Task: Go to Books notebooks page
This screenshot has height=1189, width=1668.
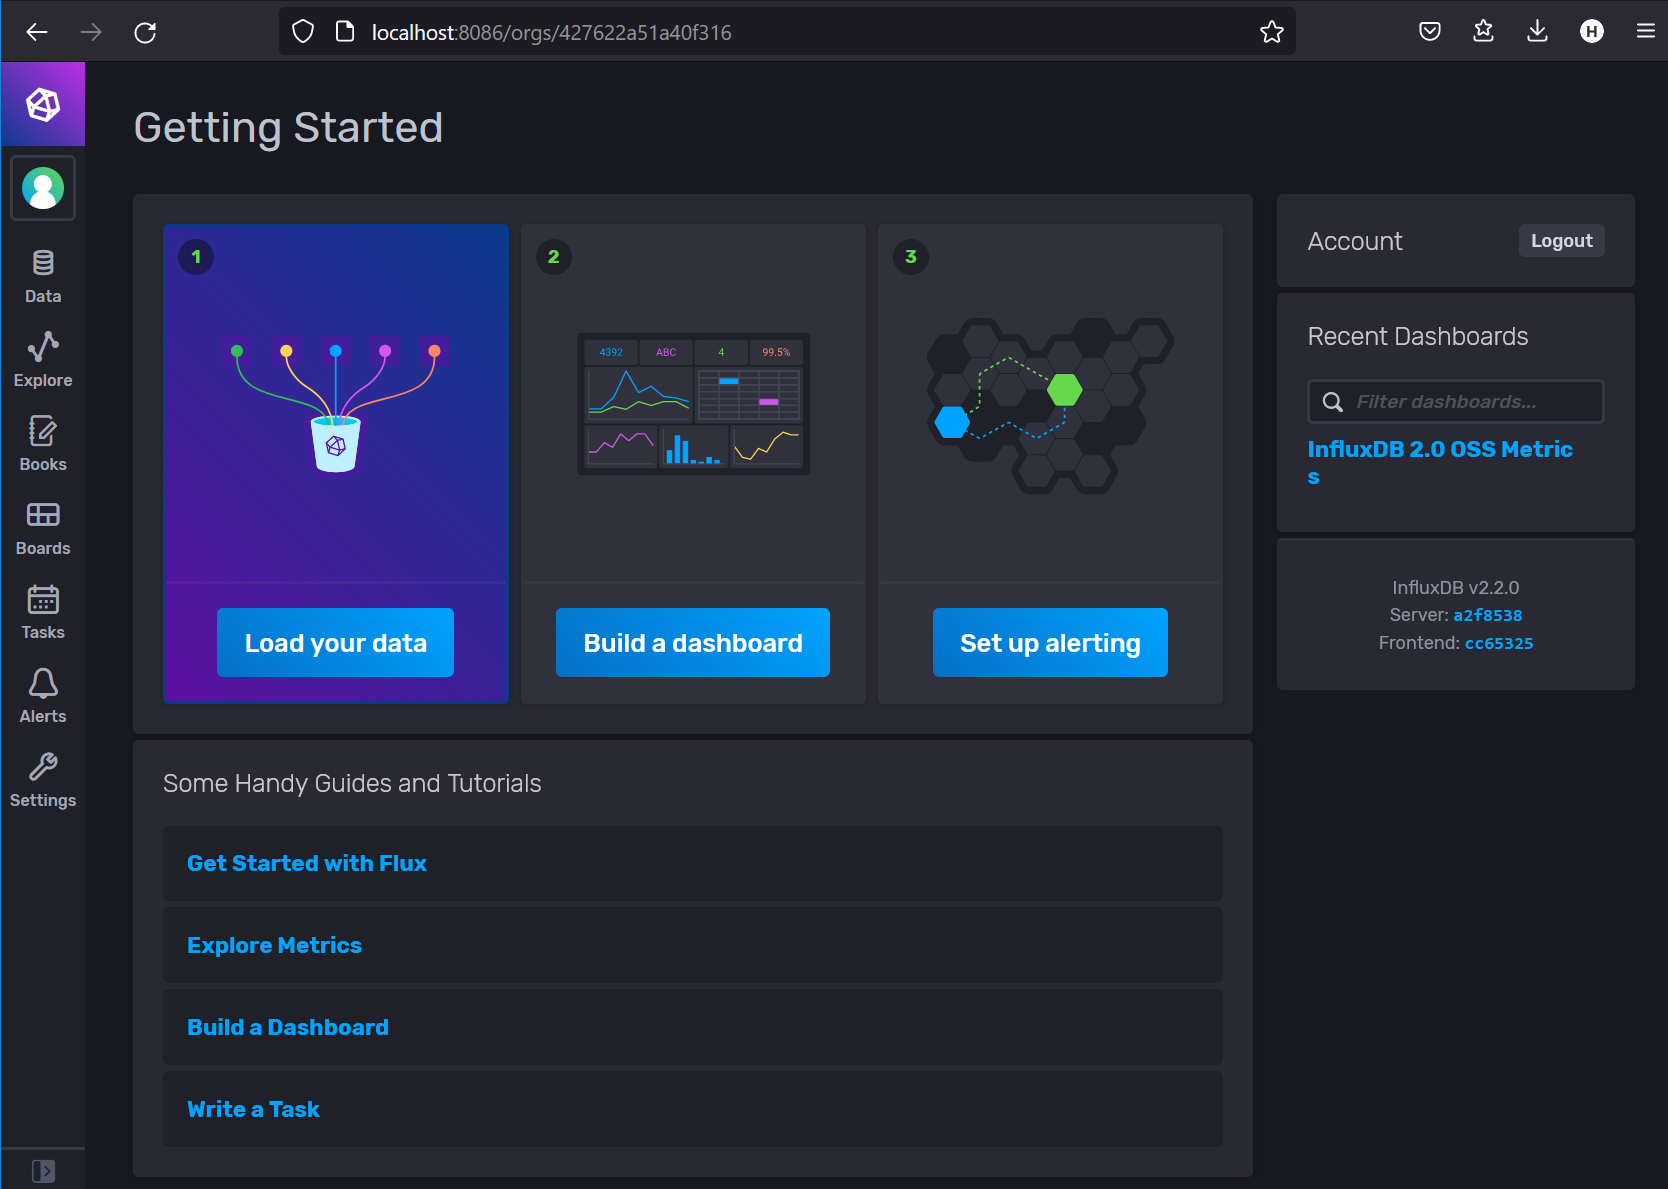Action: pyautogui.click(x=43, y=444)
